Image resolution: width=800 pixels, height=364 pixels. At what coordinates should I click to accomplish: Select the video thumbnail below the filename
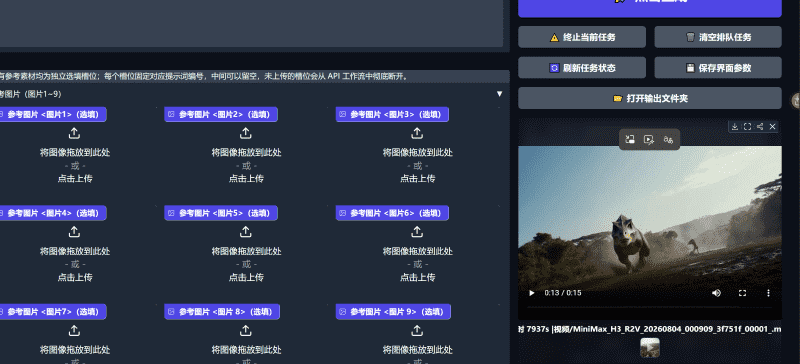[x=650, y=348]
